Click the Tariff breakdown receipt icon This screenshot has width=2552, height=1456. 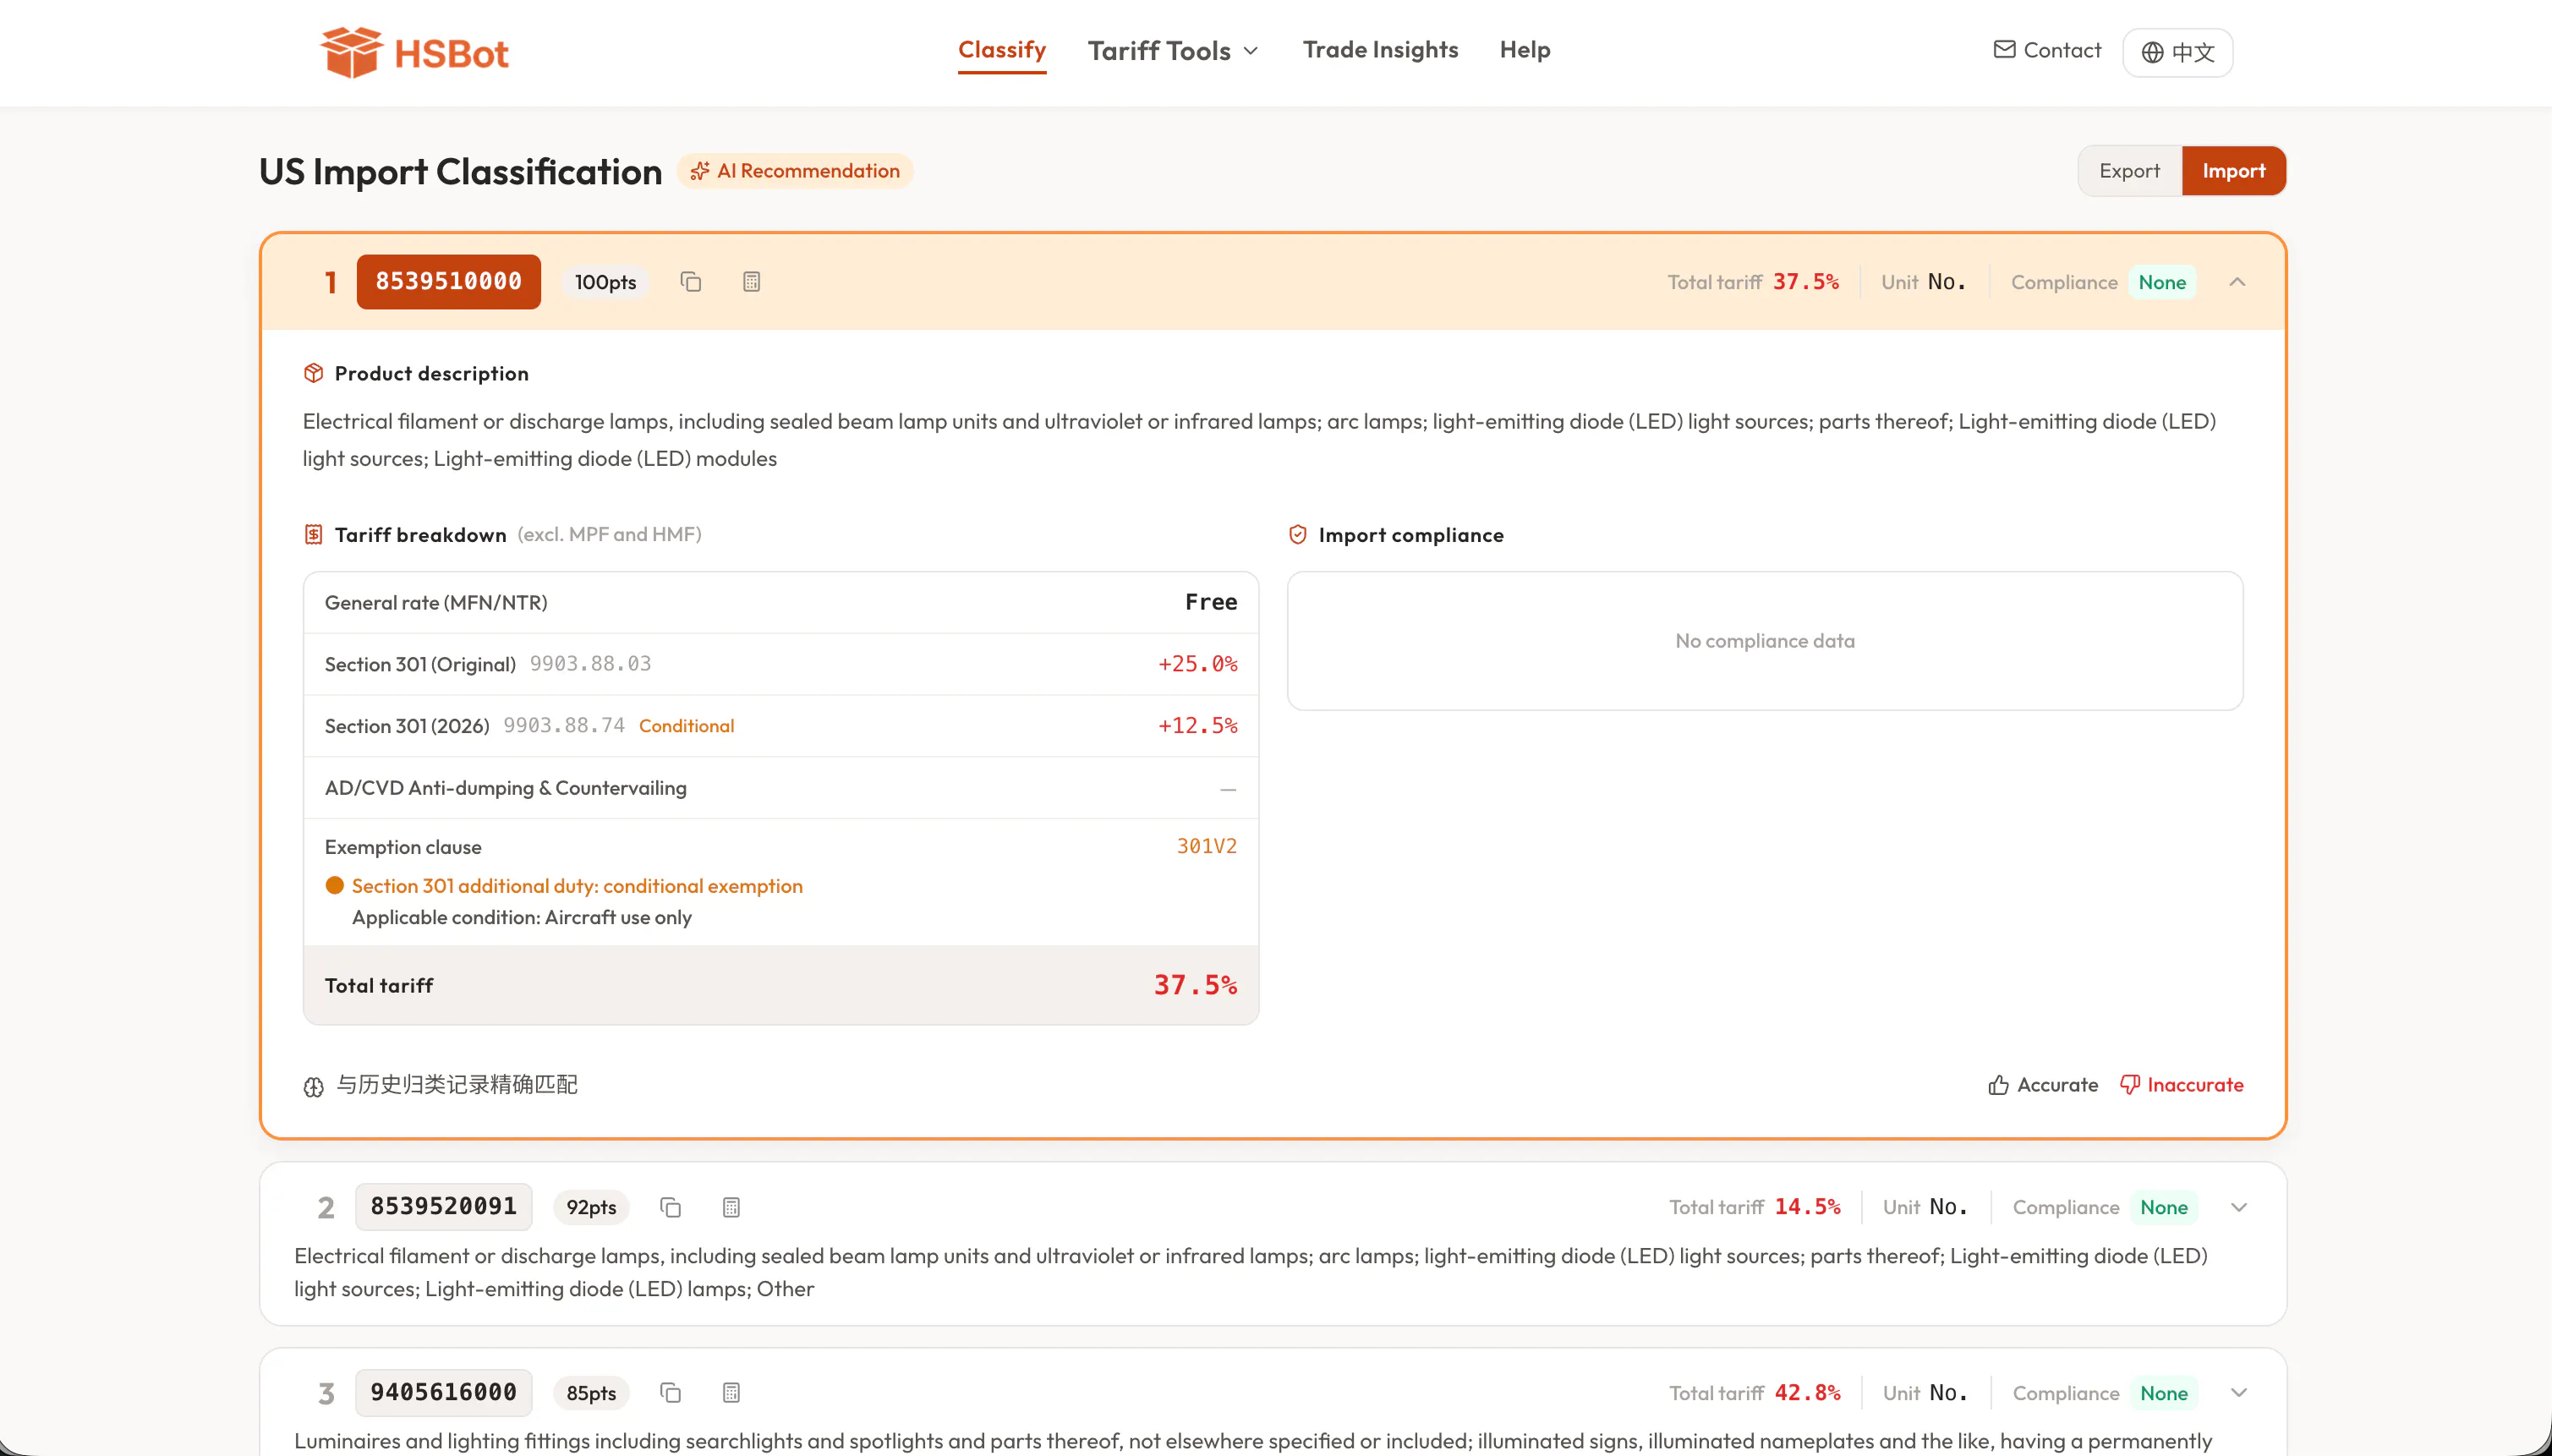click(x=313, y=534)
